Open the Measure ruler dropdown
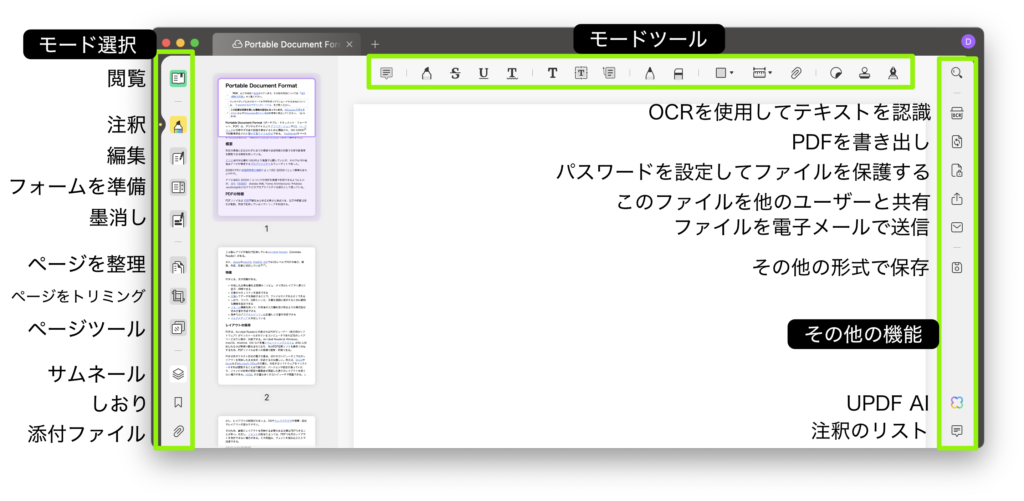This screenshot has width=1024, height=501. (x=762, y=73)
